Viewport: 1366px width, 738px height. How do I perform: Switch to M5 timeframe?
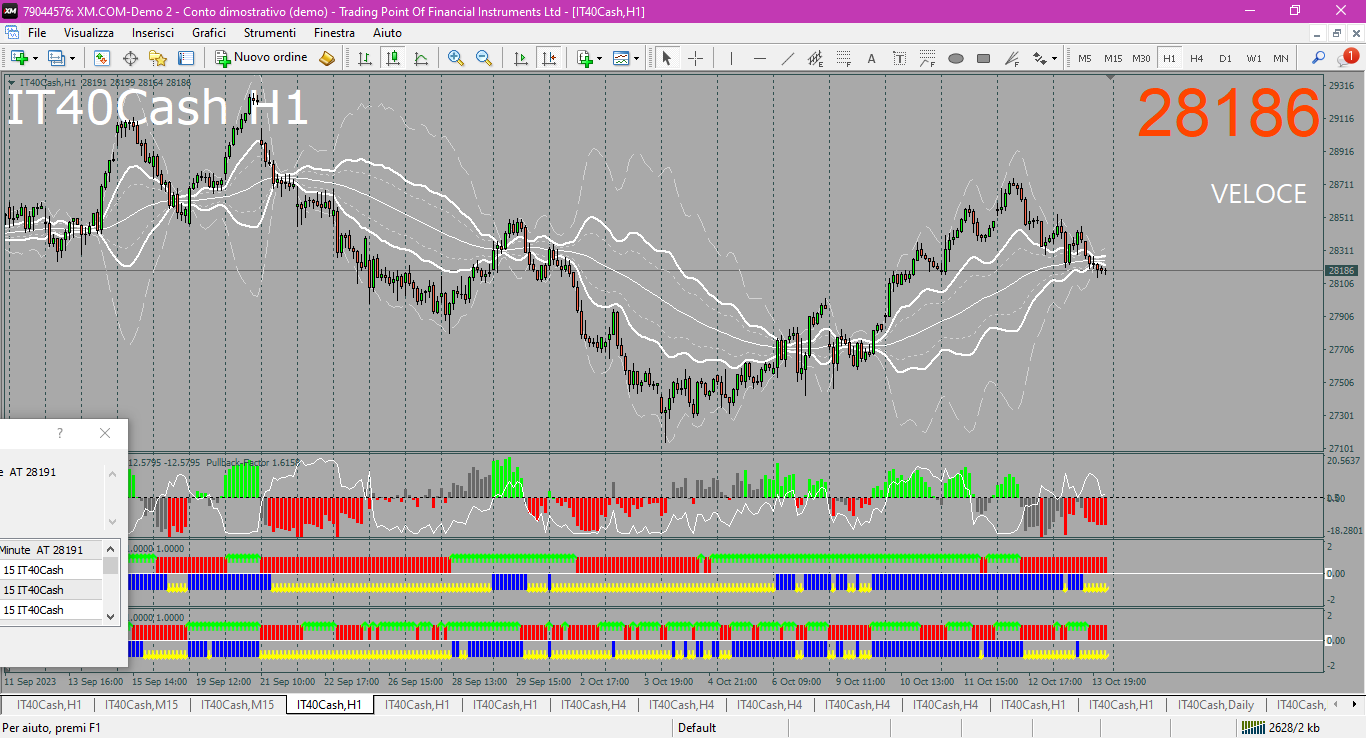click(x=1085, y=58)
